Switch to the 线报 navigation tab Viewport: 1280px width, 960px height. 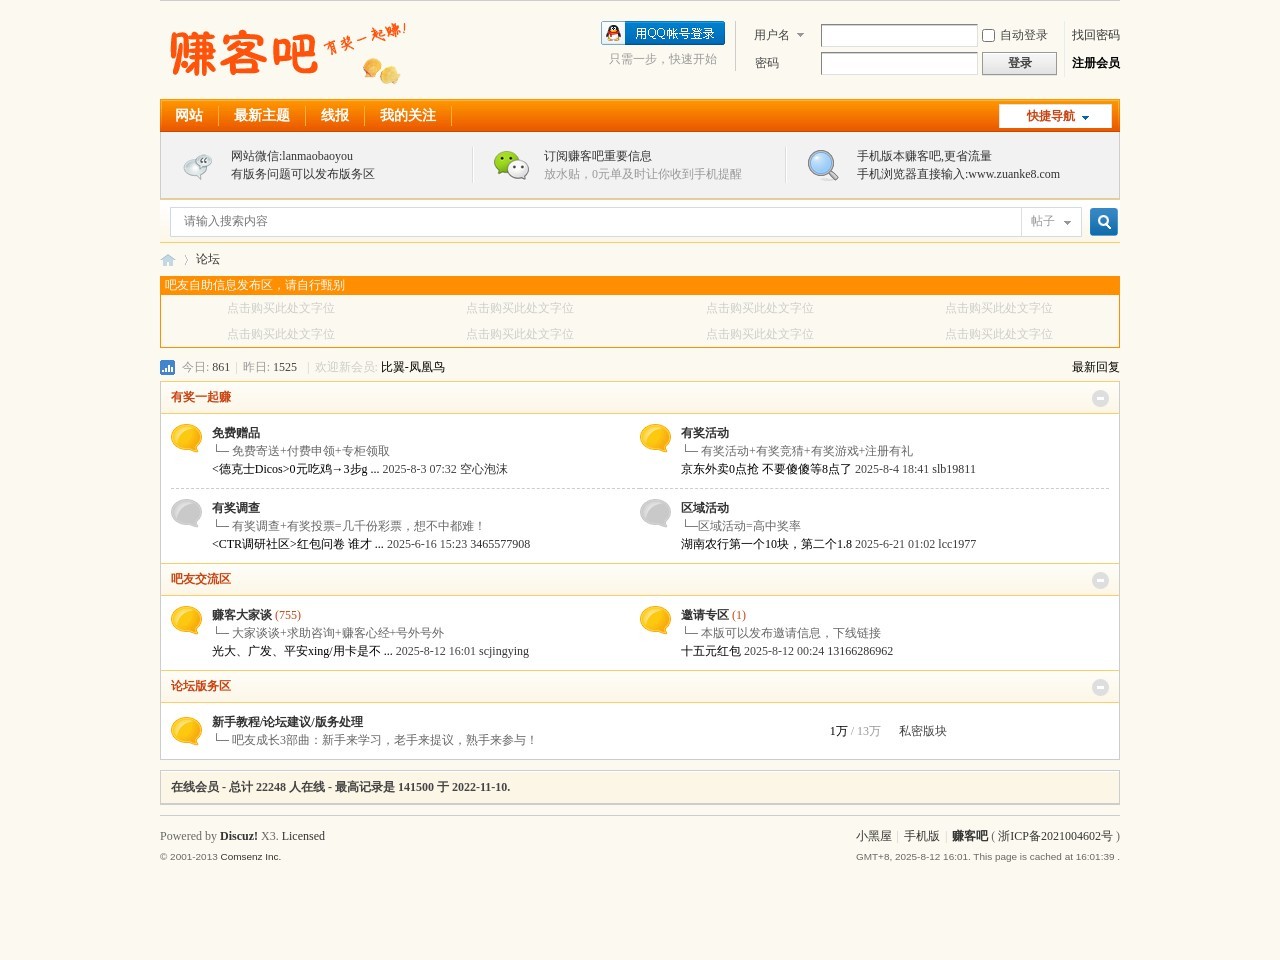(334, 116)
